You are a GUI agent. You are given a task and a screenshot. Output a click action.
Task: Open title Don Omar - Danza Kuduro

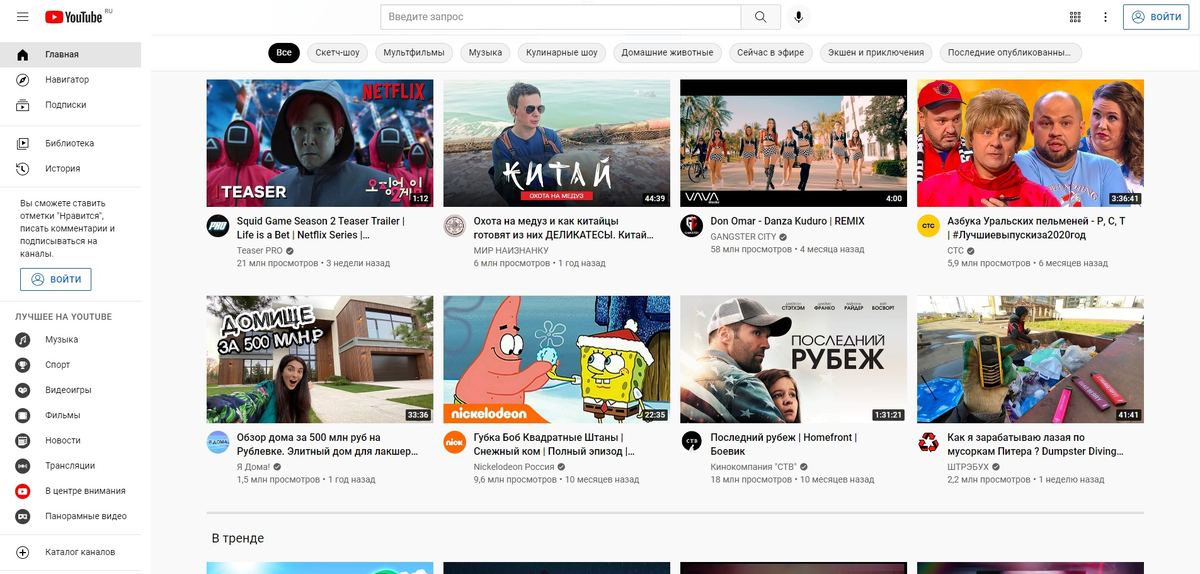pos(788,221)
